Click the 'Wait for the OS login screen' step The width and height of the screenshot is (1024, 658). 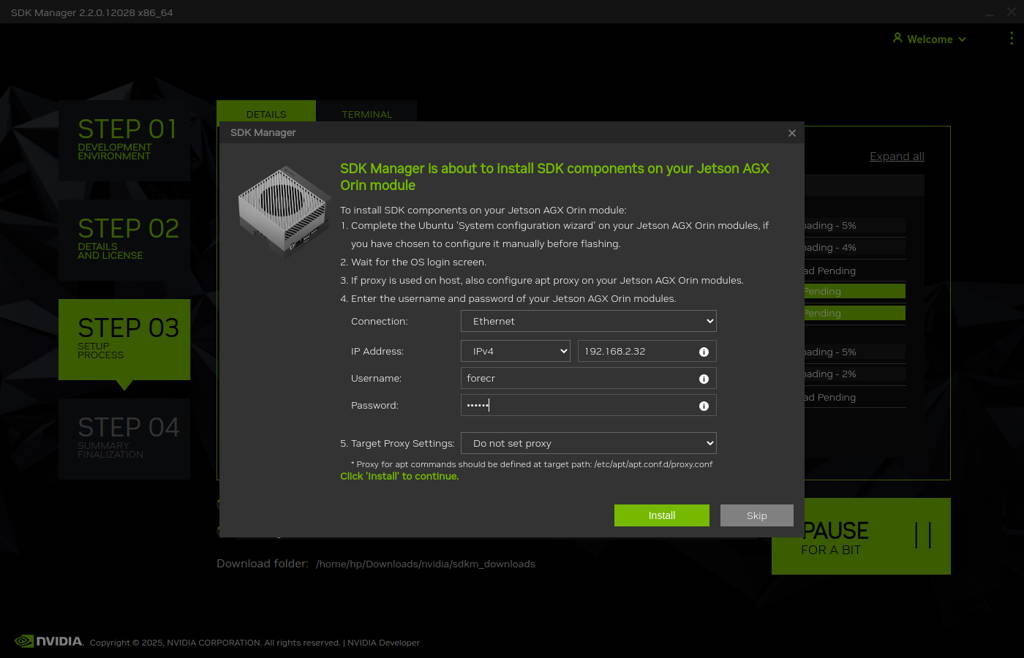[x=413, y=262]
